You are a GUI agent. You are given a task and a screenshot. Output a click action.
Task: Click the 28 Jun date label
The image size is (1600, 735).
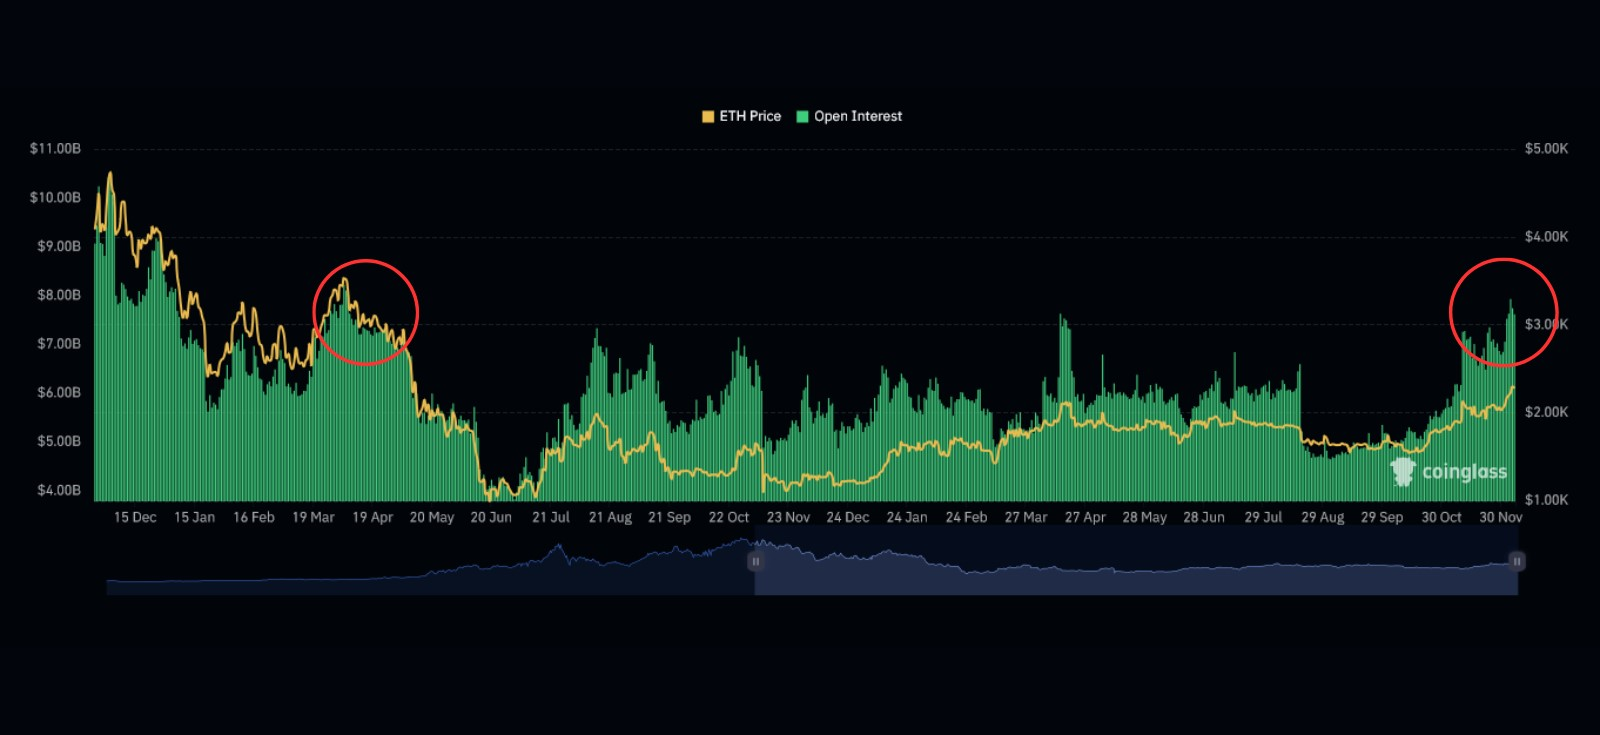point(1204,518)
